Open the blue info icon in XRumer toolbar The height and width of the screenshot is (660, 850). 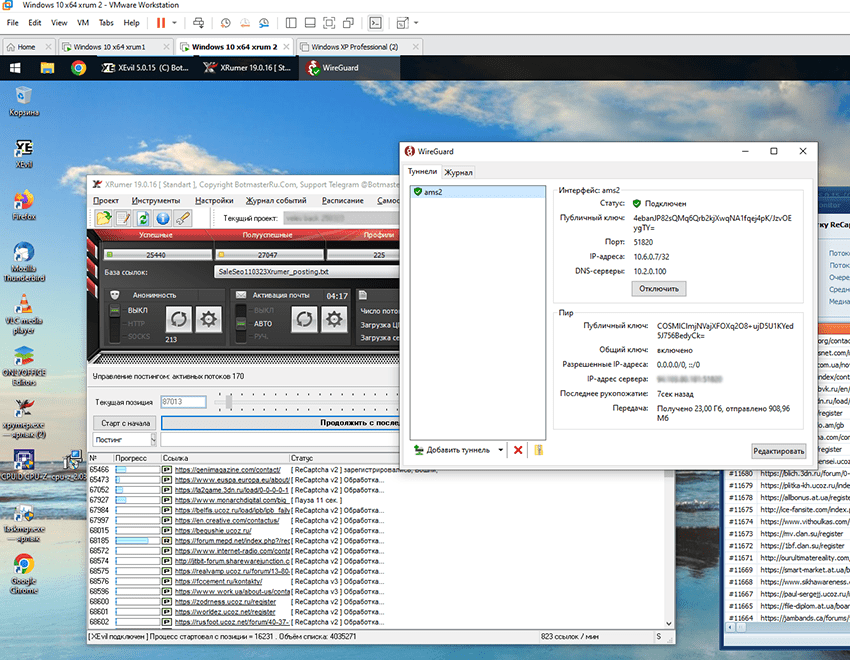pos(163,218)
